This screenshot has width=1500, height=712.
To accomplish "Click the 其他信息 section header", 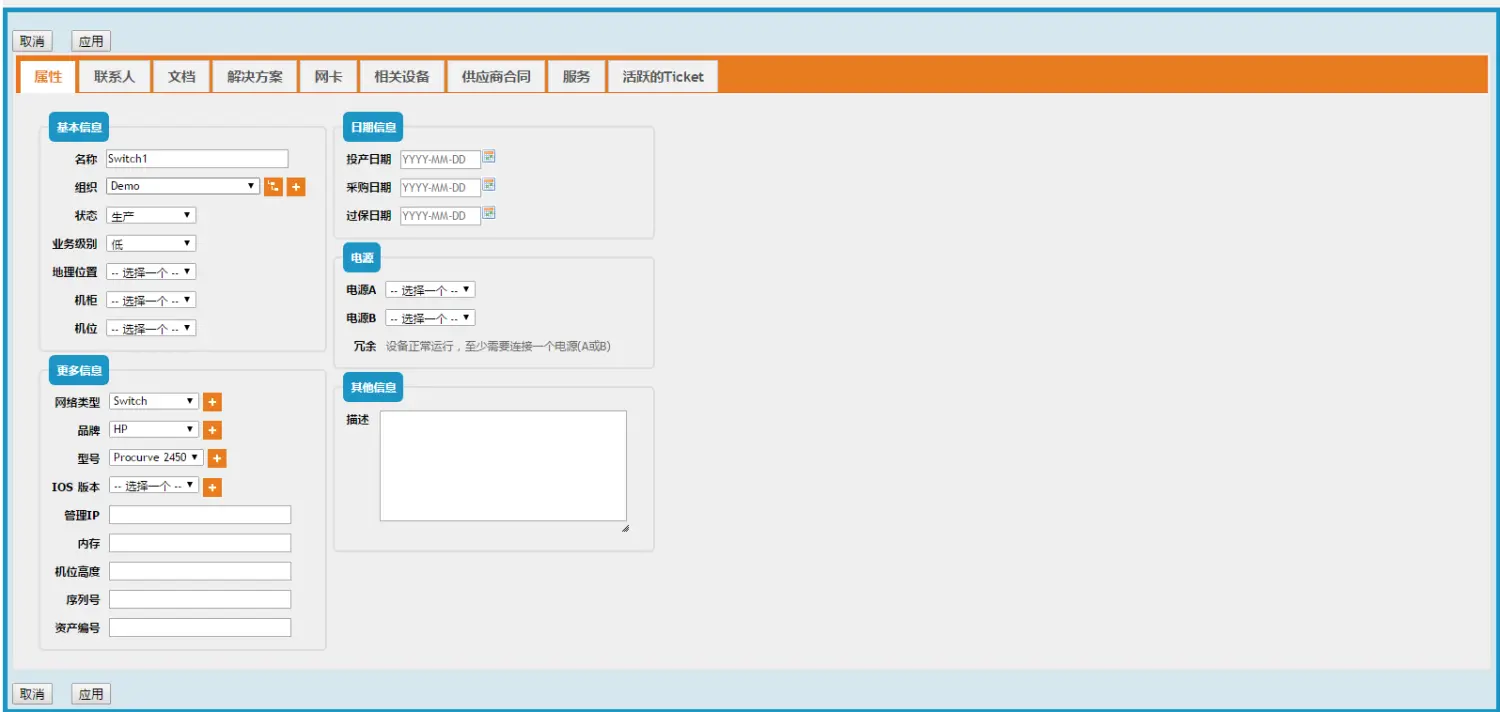I will tap(373, 387).
